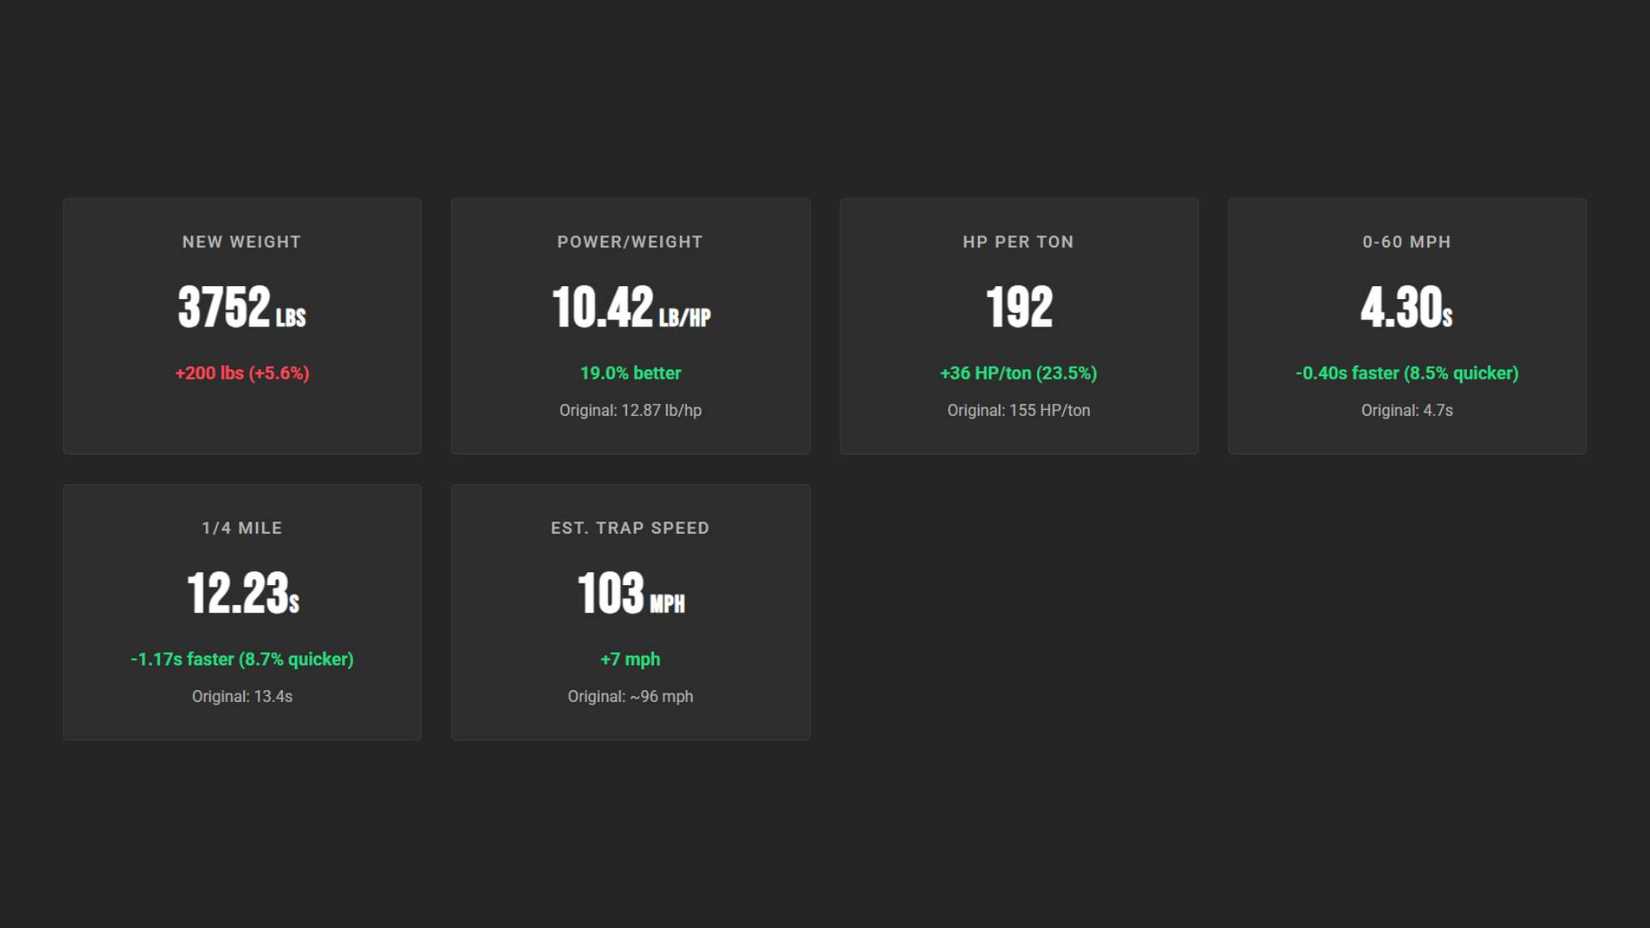Select the 103 MPH trap speed value
The width and height of the screenshot is (1650, 928).
tap(630, 593)
